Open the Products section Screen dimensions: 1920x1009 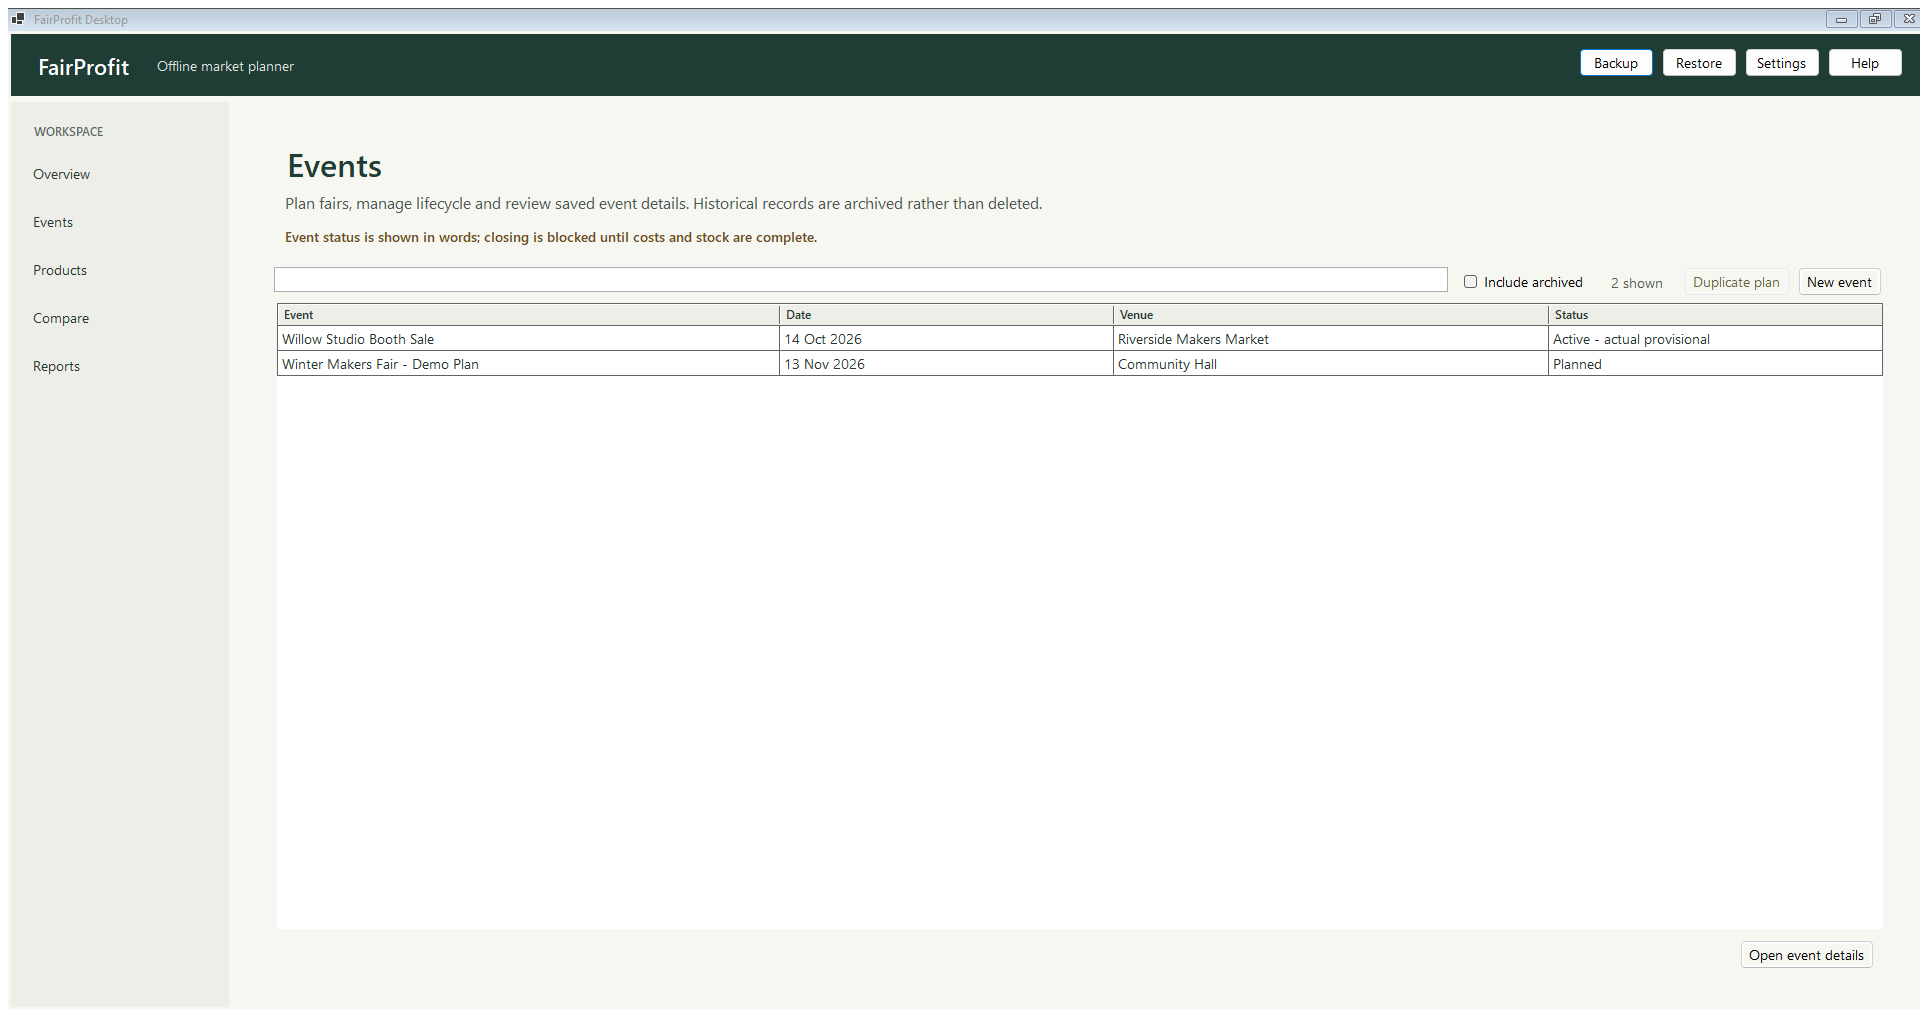[x=60, y=270]
